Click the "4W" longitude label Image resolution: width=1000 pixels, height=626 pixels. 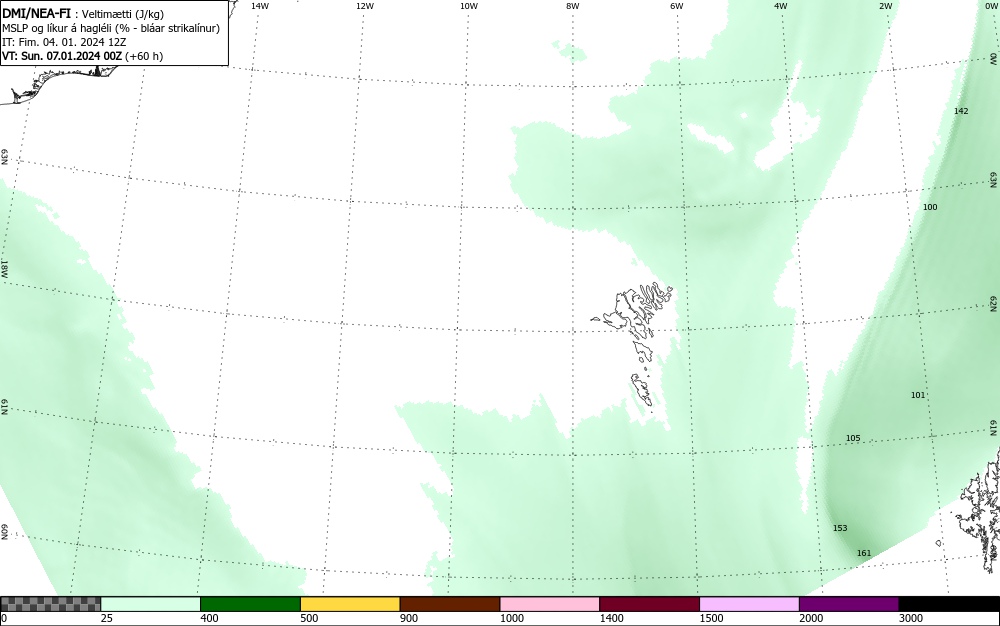click(x=781, y=6)
